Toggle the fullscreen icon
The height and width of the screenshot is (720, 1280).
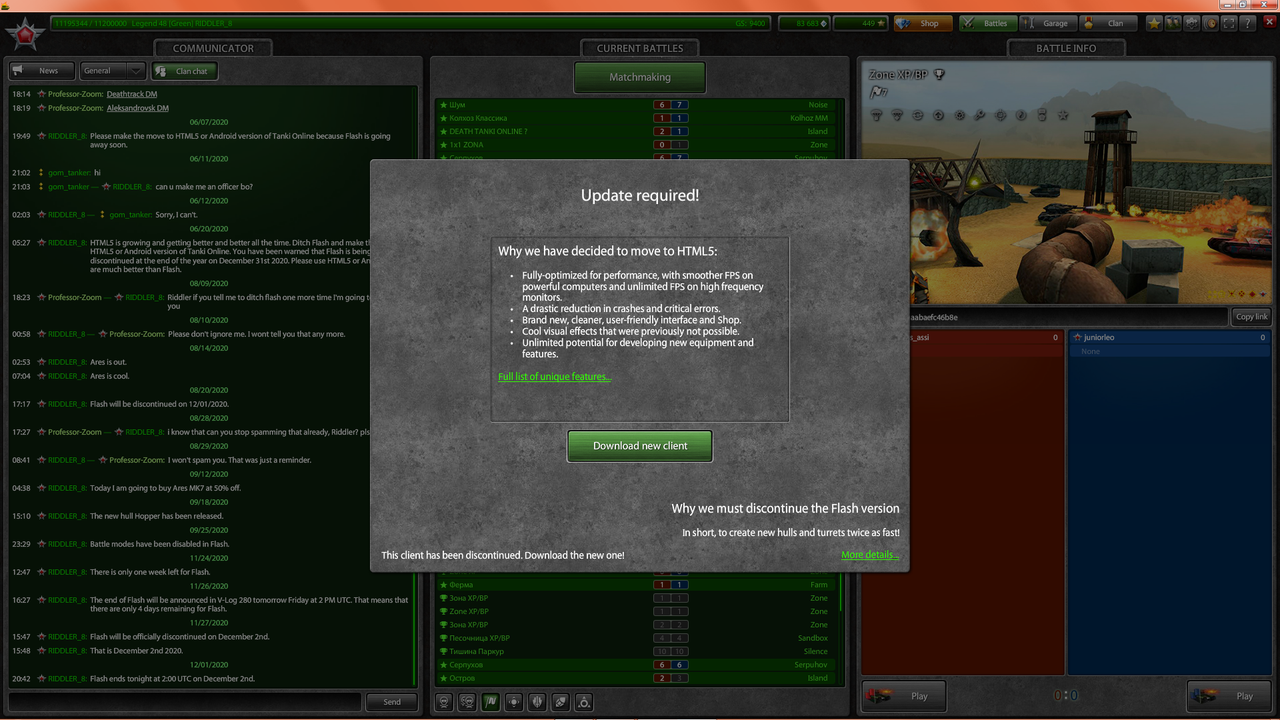[1229, 23]
